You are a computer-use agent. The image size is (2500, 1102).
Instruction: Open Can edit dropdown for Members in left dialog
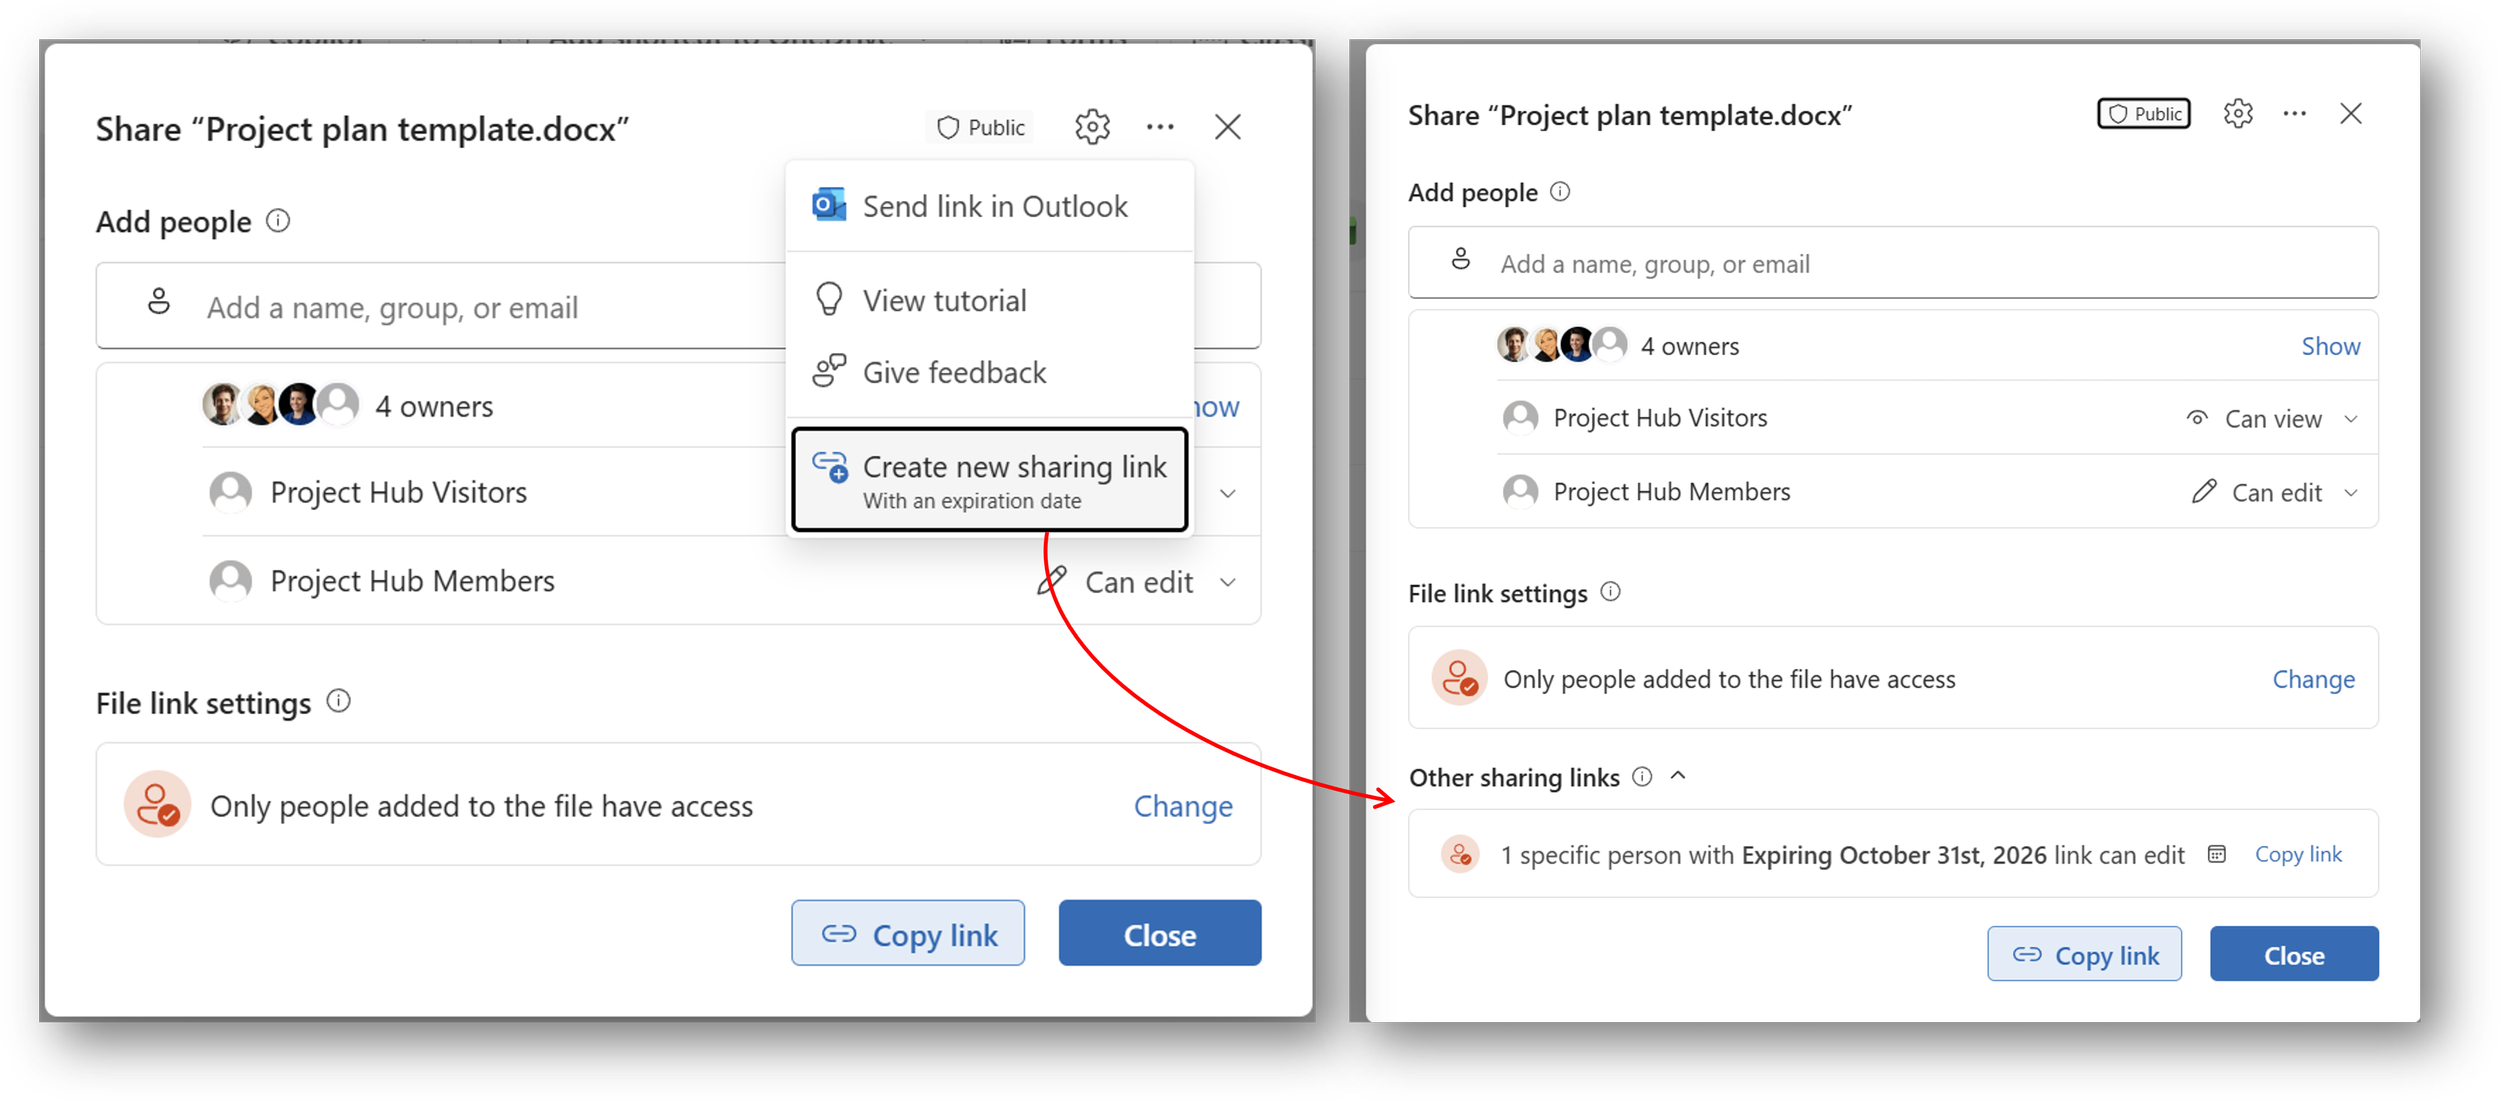pos(1138,582)
